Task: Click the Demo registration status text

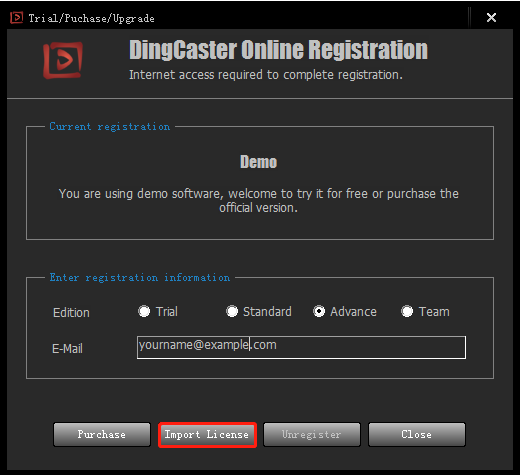Action: tap(259, 162)
